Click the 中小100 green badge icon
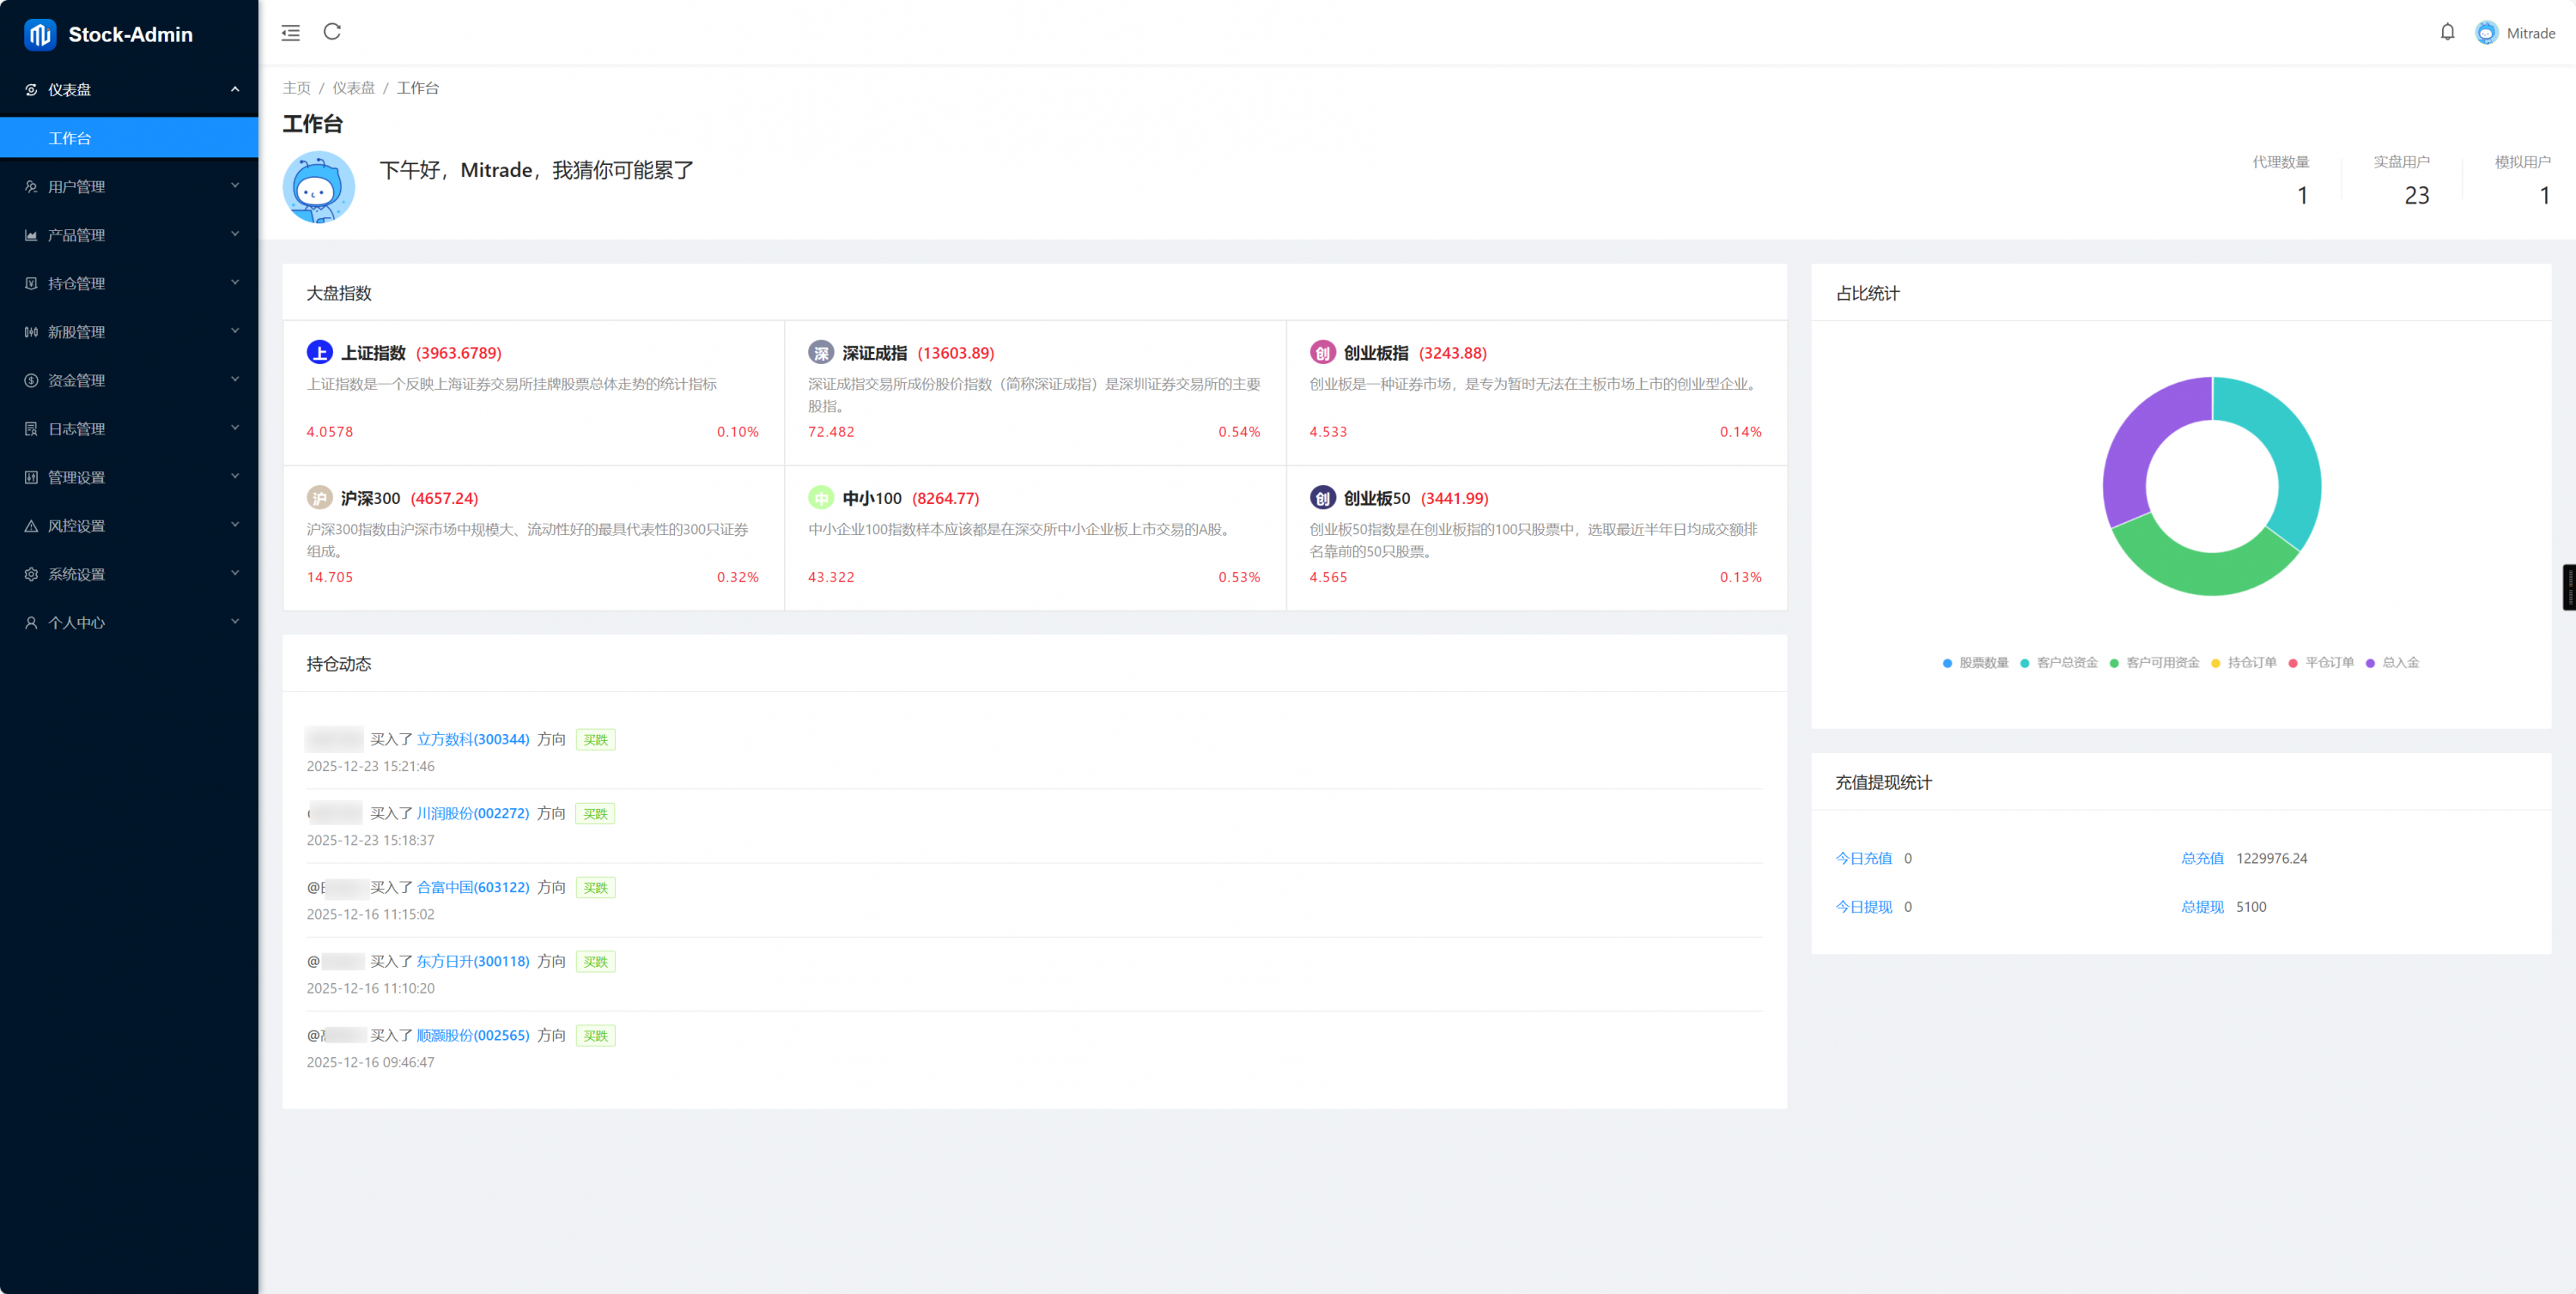Viewport: 2576px width, 1294px height. [820, 498]
